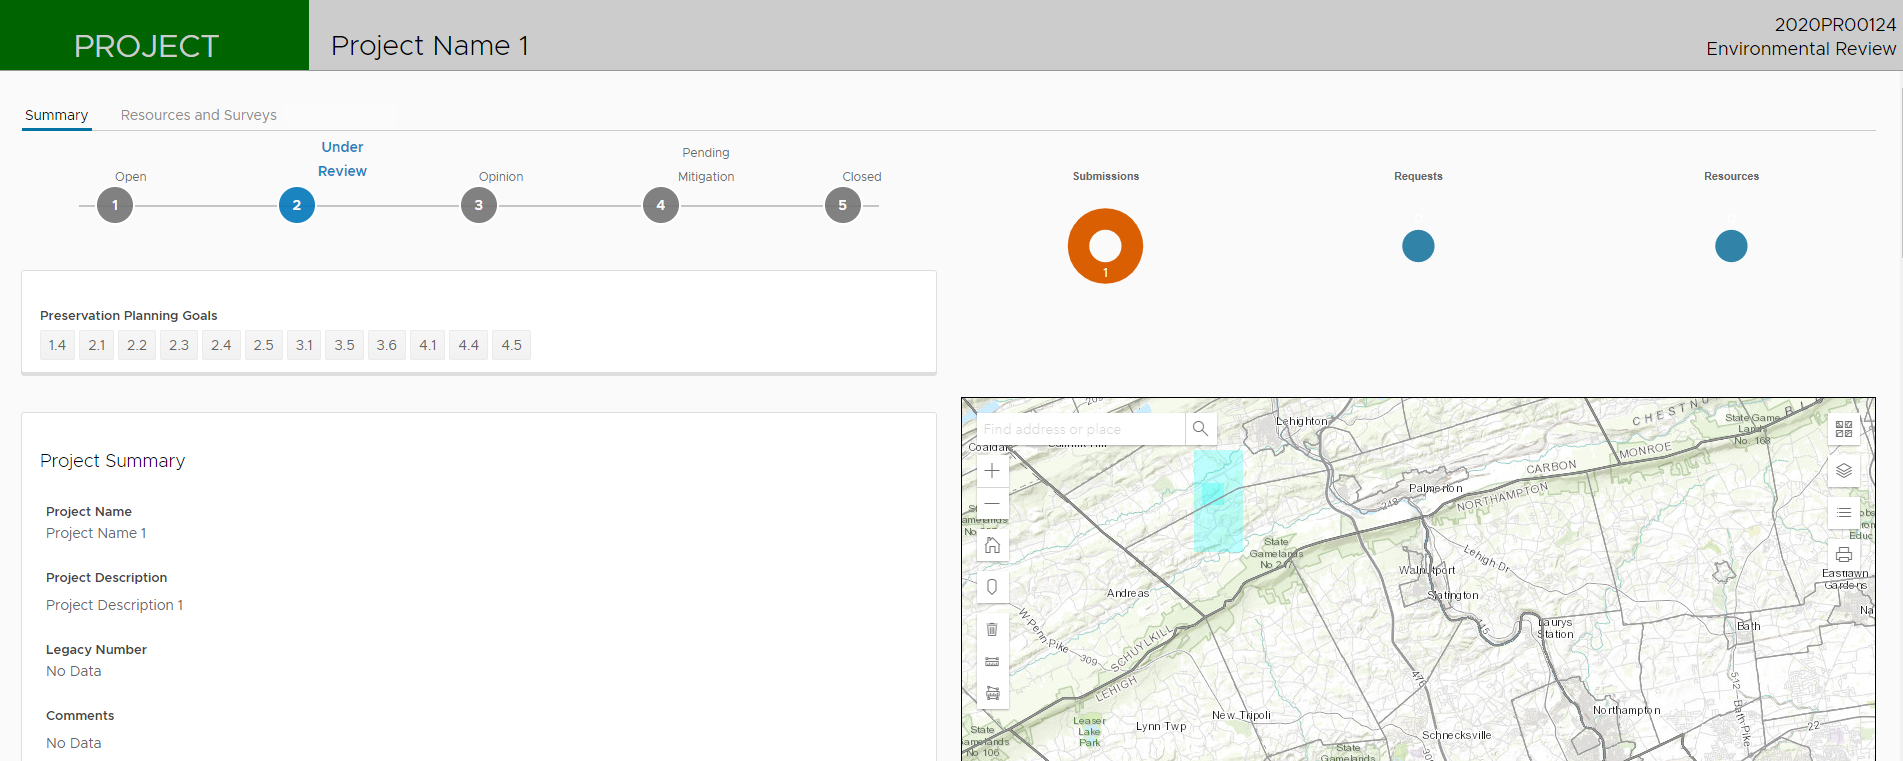
Task: Select preservation planning goal 4.5
Action: coord(511,345)
